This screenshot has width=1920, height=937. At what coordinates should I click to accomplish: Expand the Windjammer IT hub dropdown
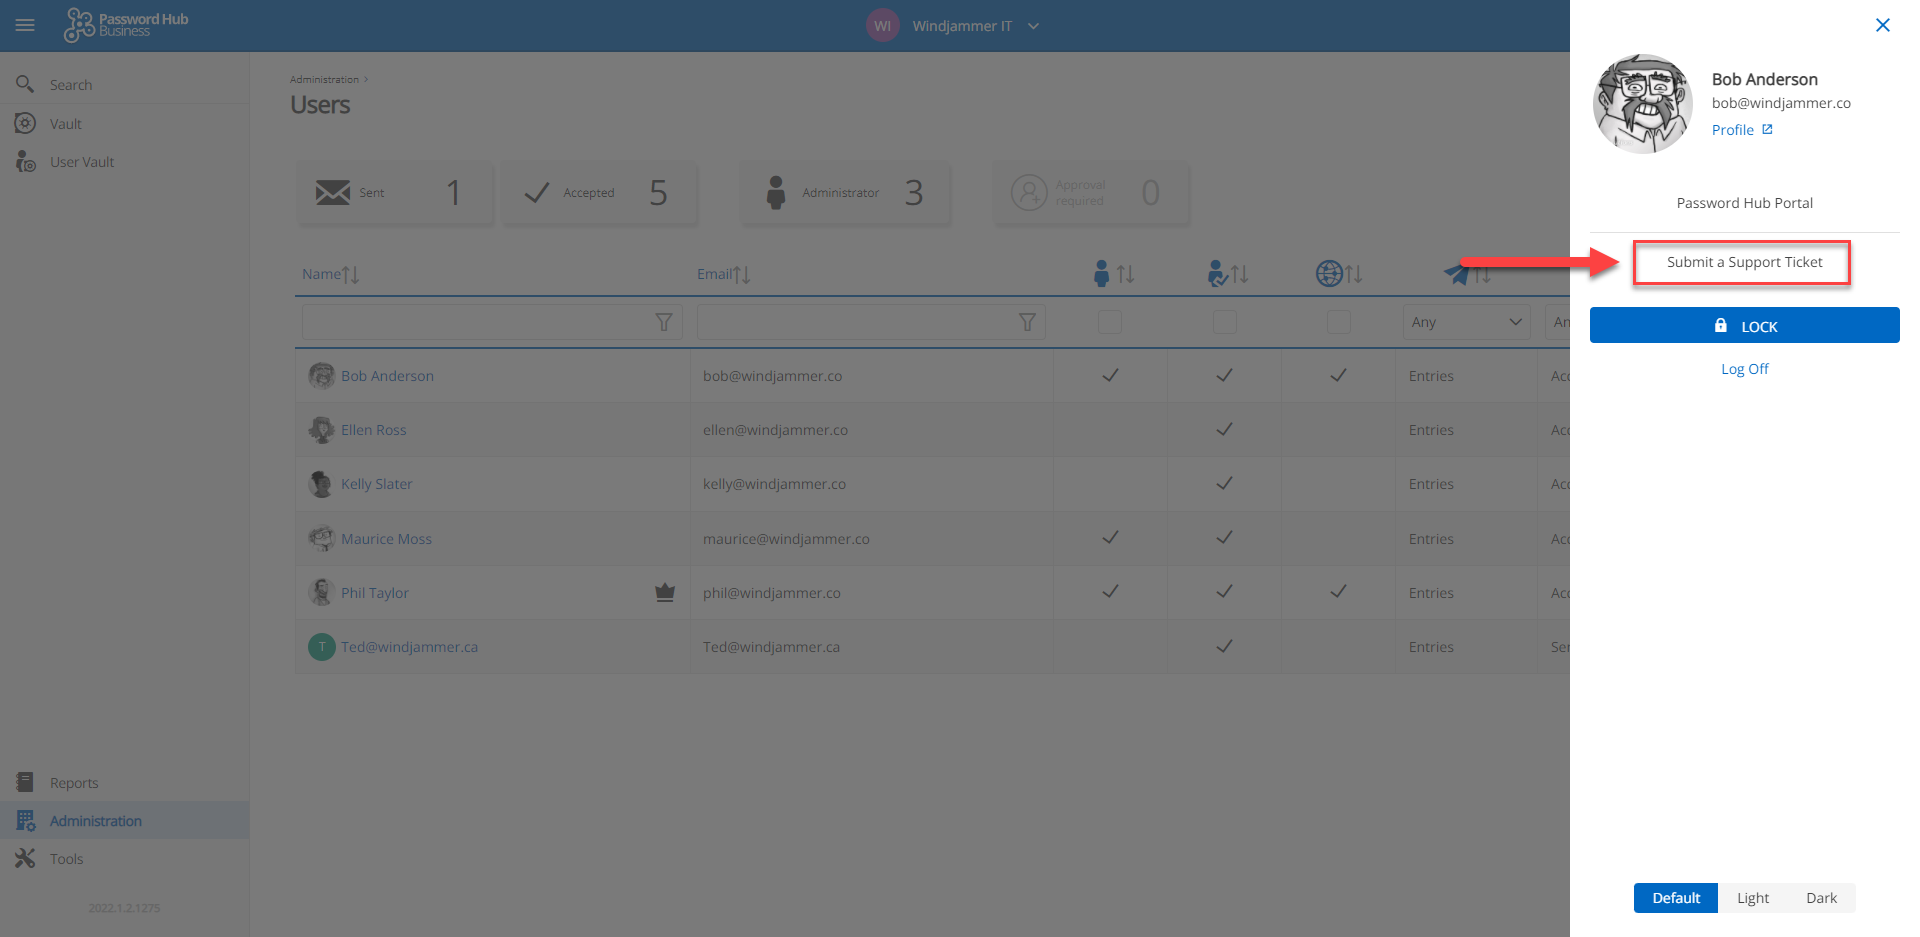[1033, 26]
